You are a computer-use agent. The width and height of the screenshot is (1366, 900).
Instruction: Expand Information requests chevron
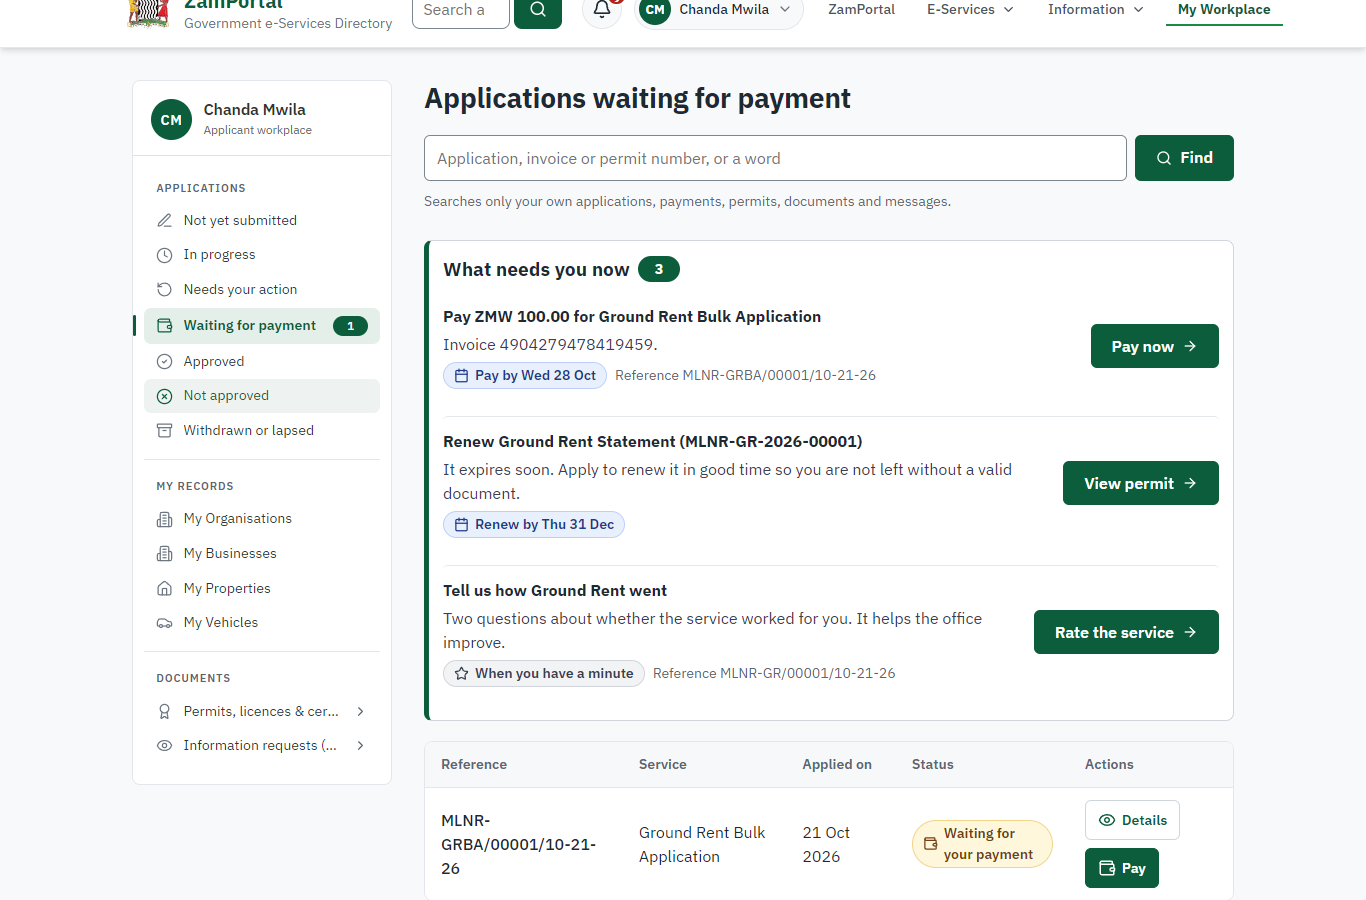point(361,746)
